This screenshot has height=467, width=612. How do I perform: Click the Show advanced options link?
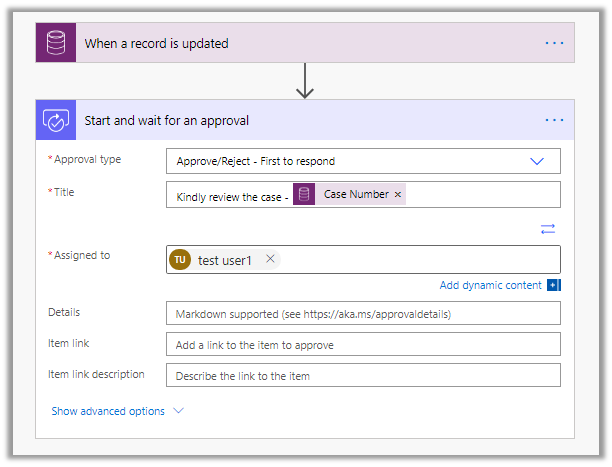pos(108,411)
